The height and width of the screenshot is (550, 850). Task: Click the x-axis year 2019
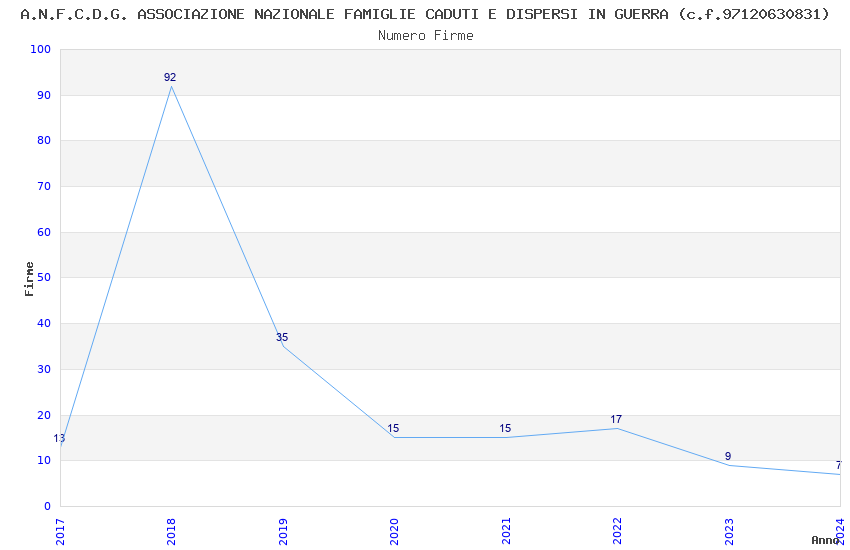coord(283,532)
